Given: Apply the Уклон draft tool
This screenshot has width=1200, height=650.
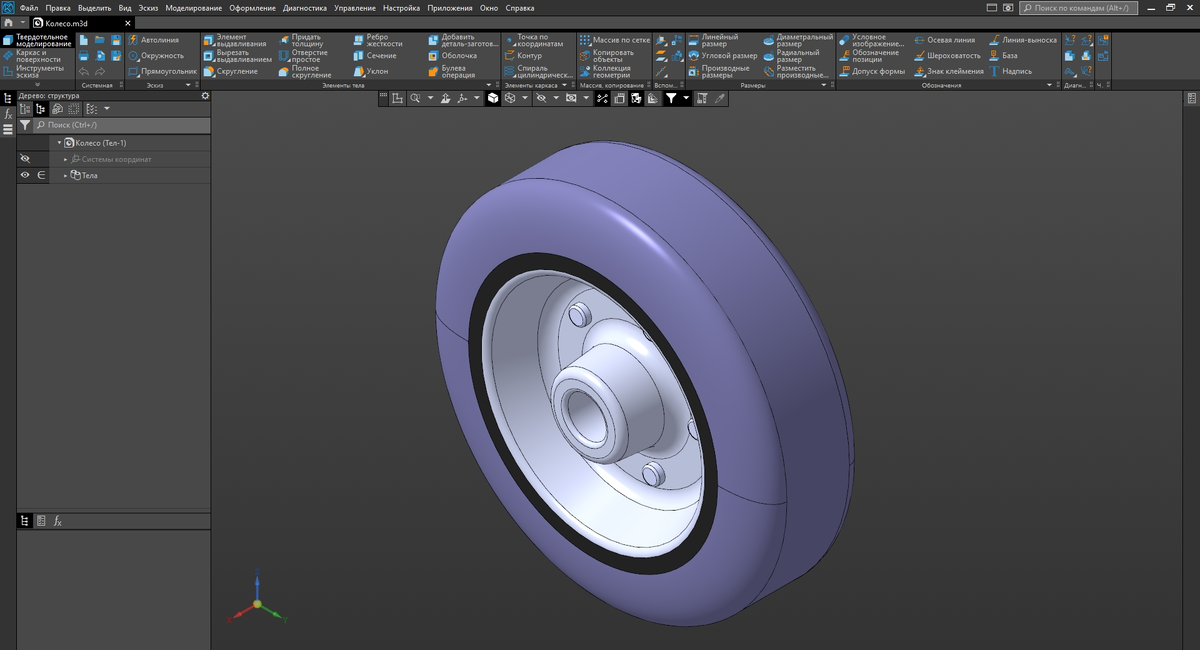Looking at the screenshot, I should (x=370, y=72).
